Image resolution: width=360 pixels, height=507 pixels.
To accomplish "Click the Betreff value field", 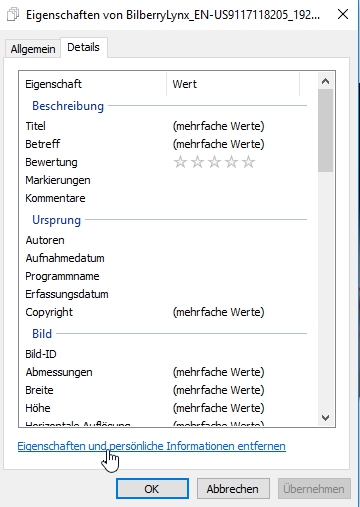I will [219, 144].
